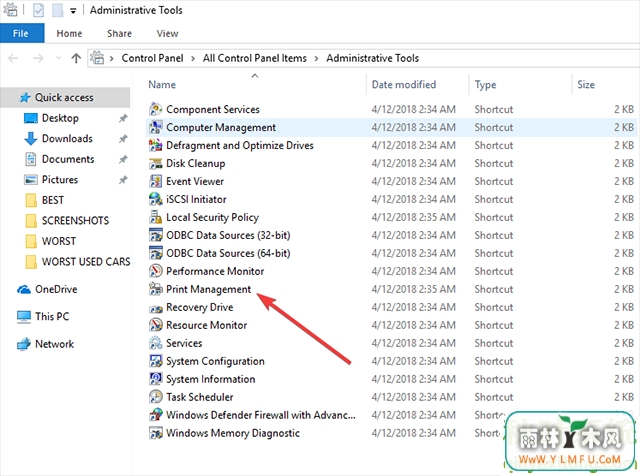
Task: Click Shortcut type in Event Viewer row
Action: tap(493, 181)
